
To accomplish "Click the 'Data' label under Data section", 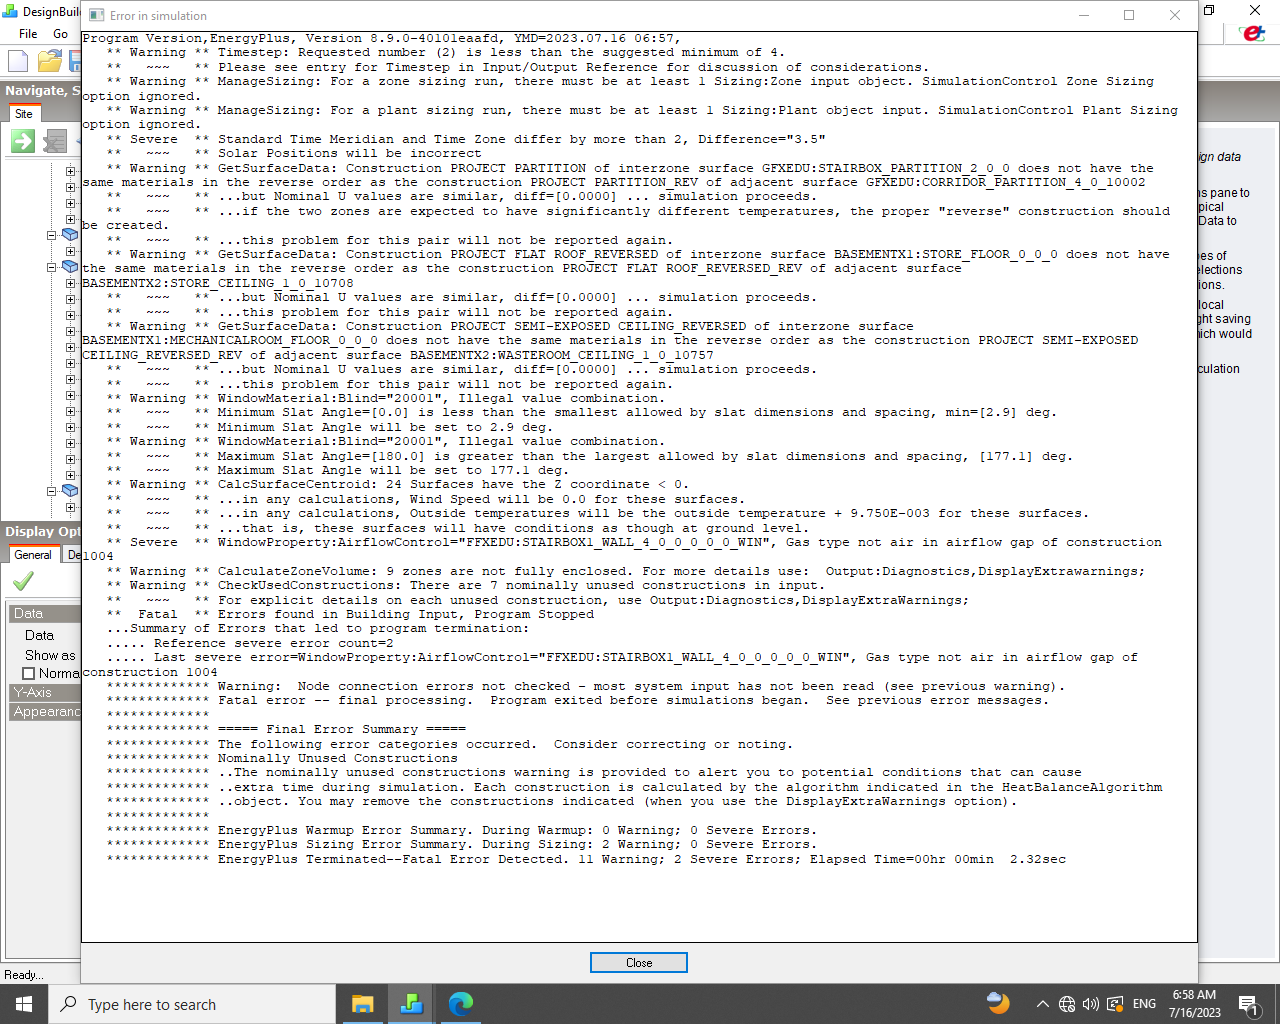I will click(39, 636).
